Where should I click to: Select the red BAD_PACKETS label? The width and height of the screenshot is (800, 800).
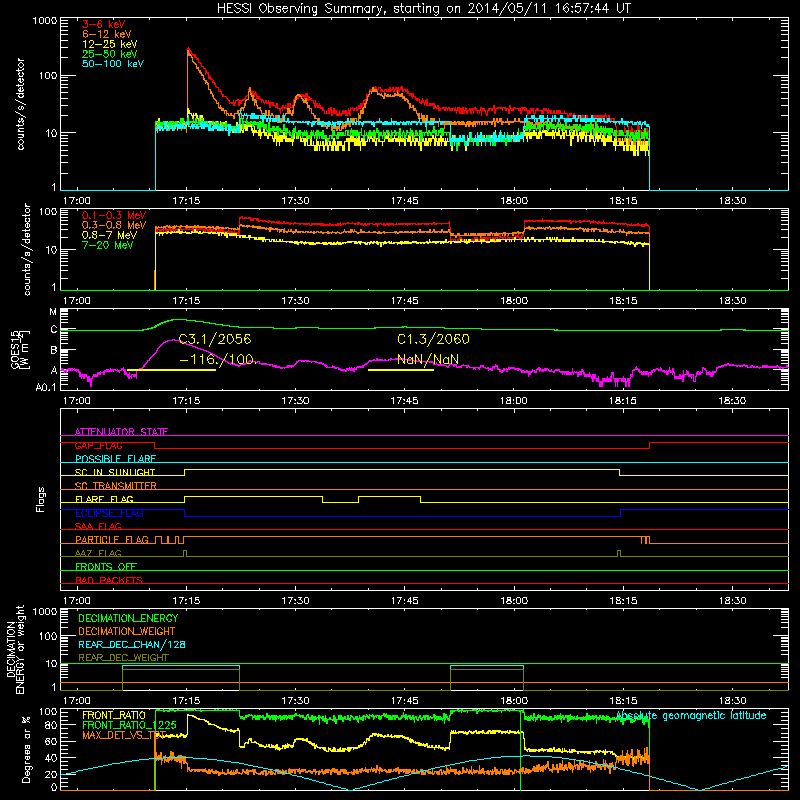coord(109,580)
